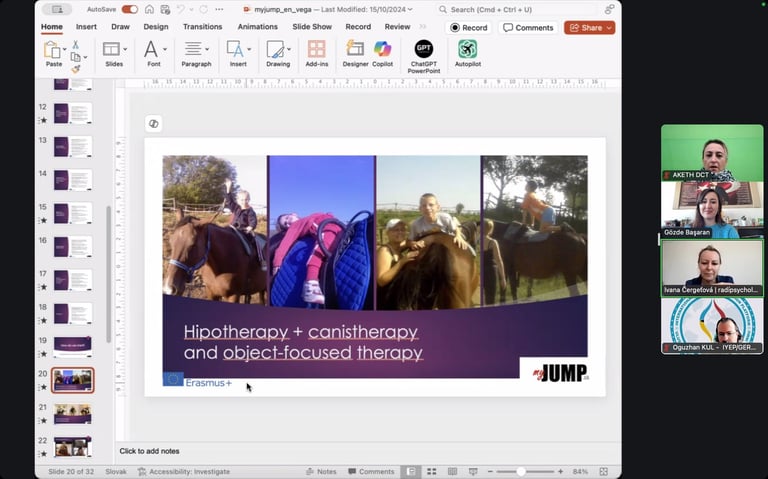Toggle Normal view button in status bar
Screen dimensions: 768x479
pyautogui.click(x=410, y=471)
